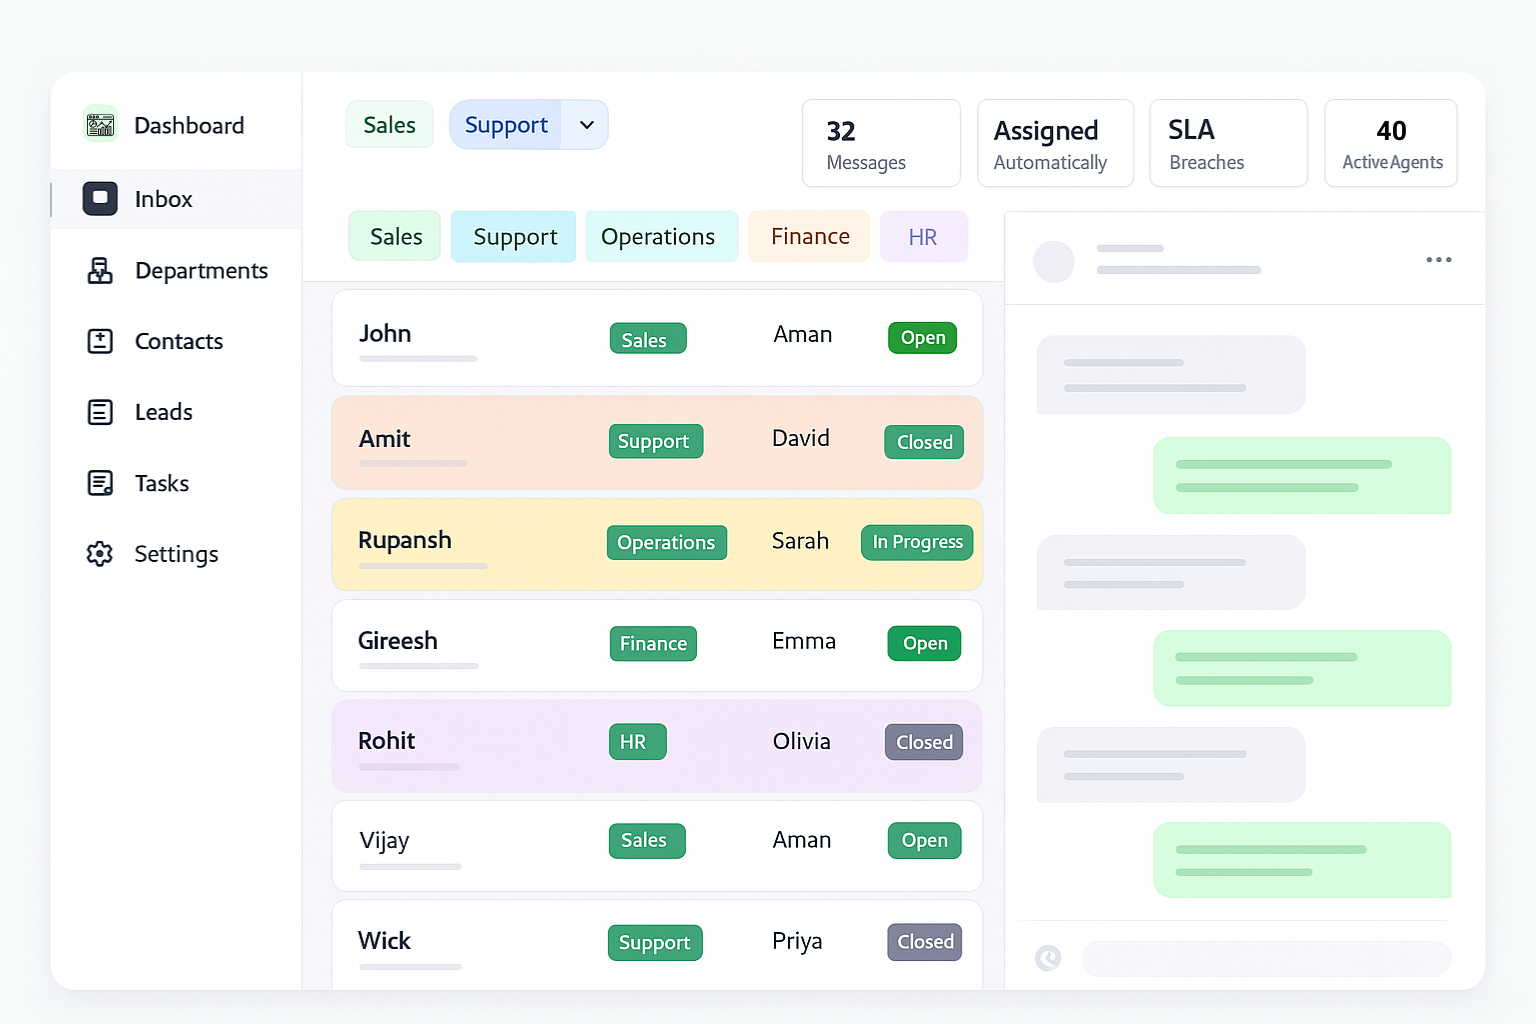Viewport: 1536px width, 1024px height.
Task: Toggle the Support inbox view
Action: tap(506, 124)
